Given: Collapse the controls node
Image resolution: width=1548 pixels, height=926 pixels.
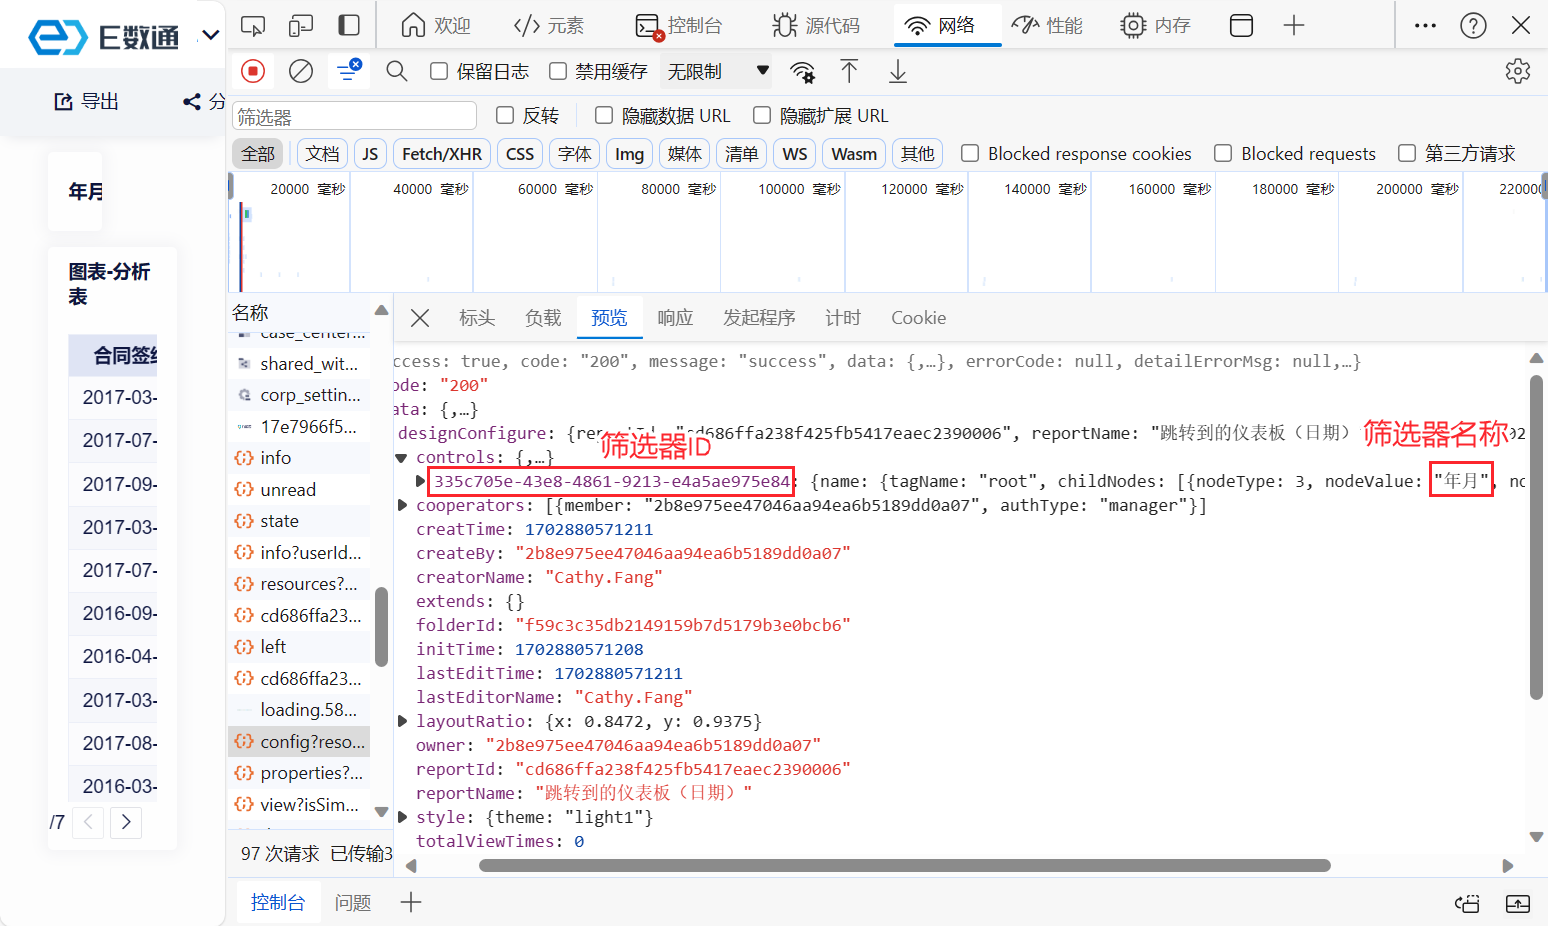Looking at the screenshot, I should click(x=401, y=458).
